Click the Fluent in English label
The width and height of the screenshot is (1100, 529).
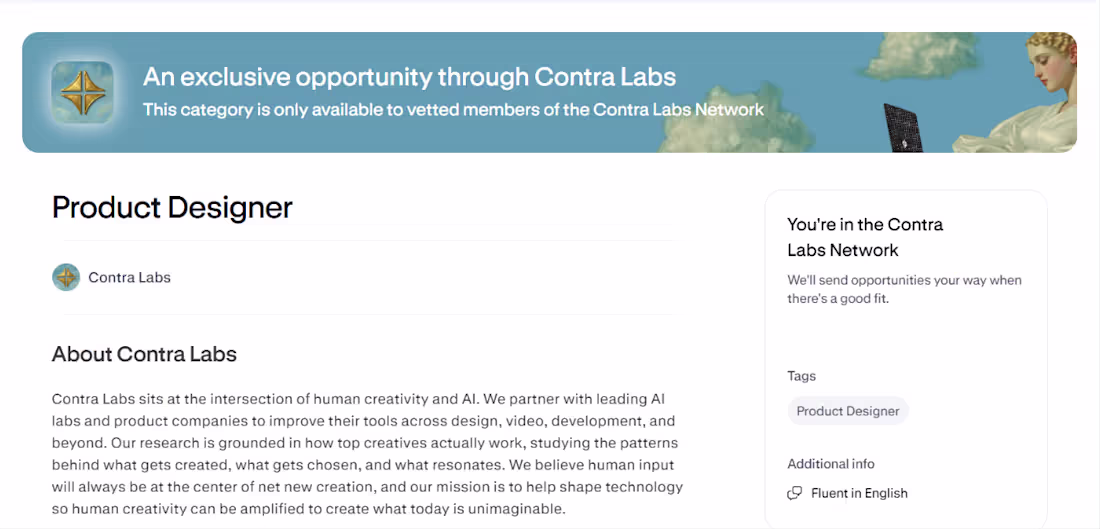click(859, 493)
